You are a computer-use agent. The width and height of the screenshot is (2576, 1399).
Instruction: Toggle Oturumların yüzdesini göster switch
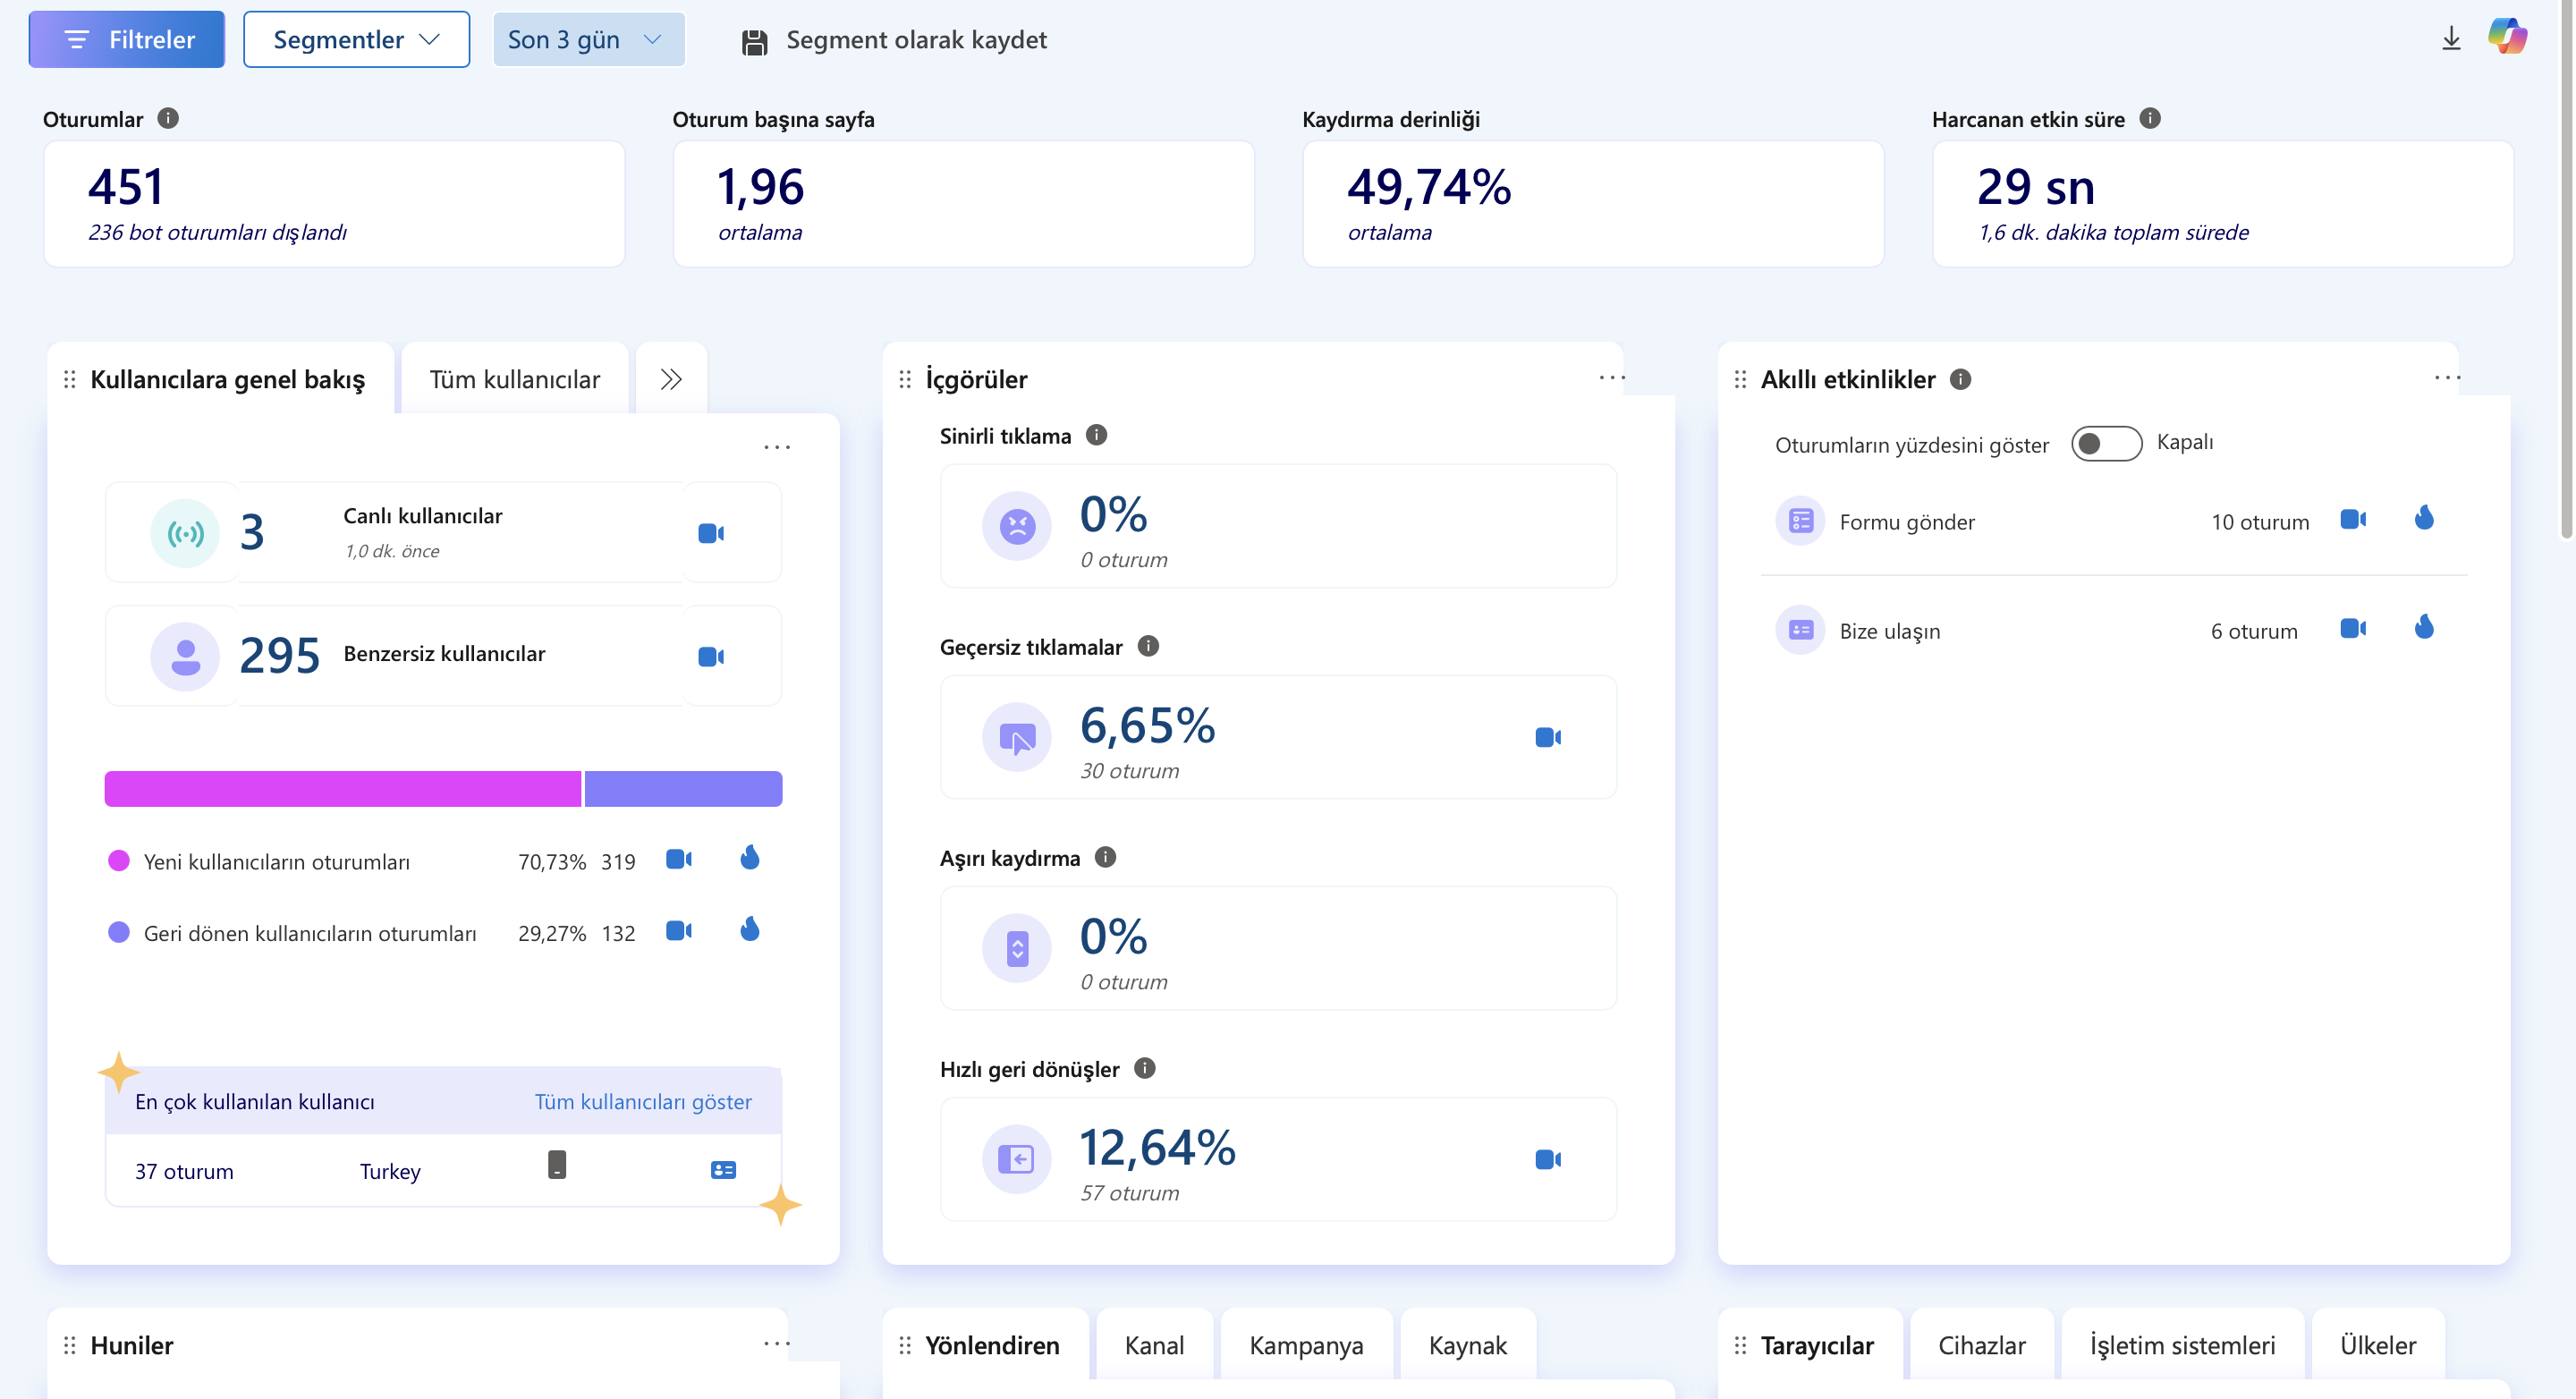2106,443
